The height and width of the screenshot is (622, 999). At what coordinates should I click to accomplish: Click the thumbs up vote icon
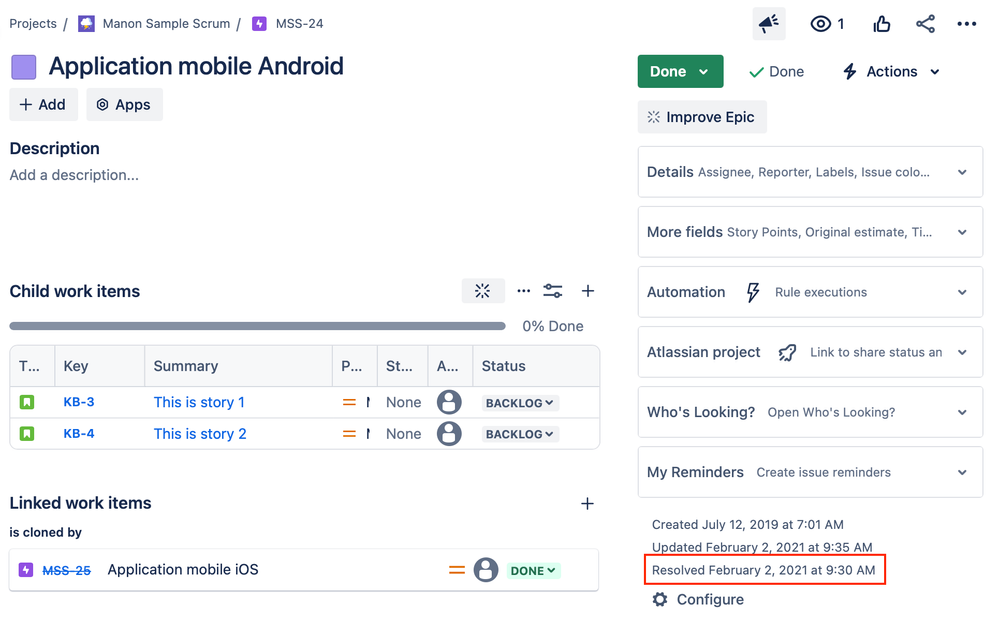[882, 24]
